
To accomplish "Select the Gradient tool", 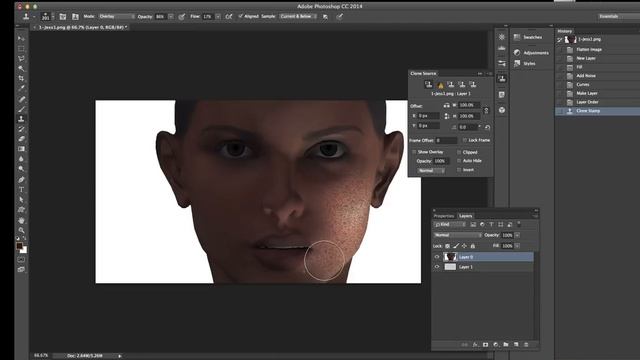I will pyautogui.click(x=21, y=149).
